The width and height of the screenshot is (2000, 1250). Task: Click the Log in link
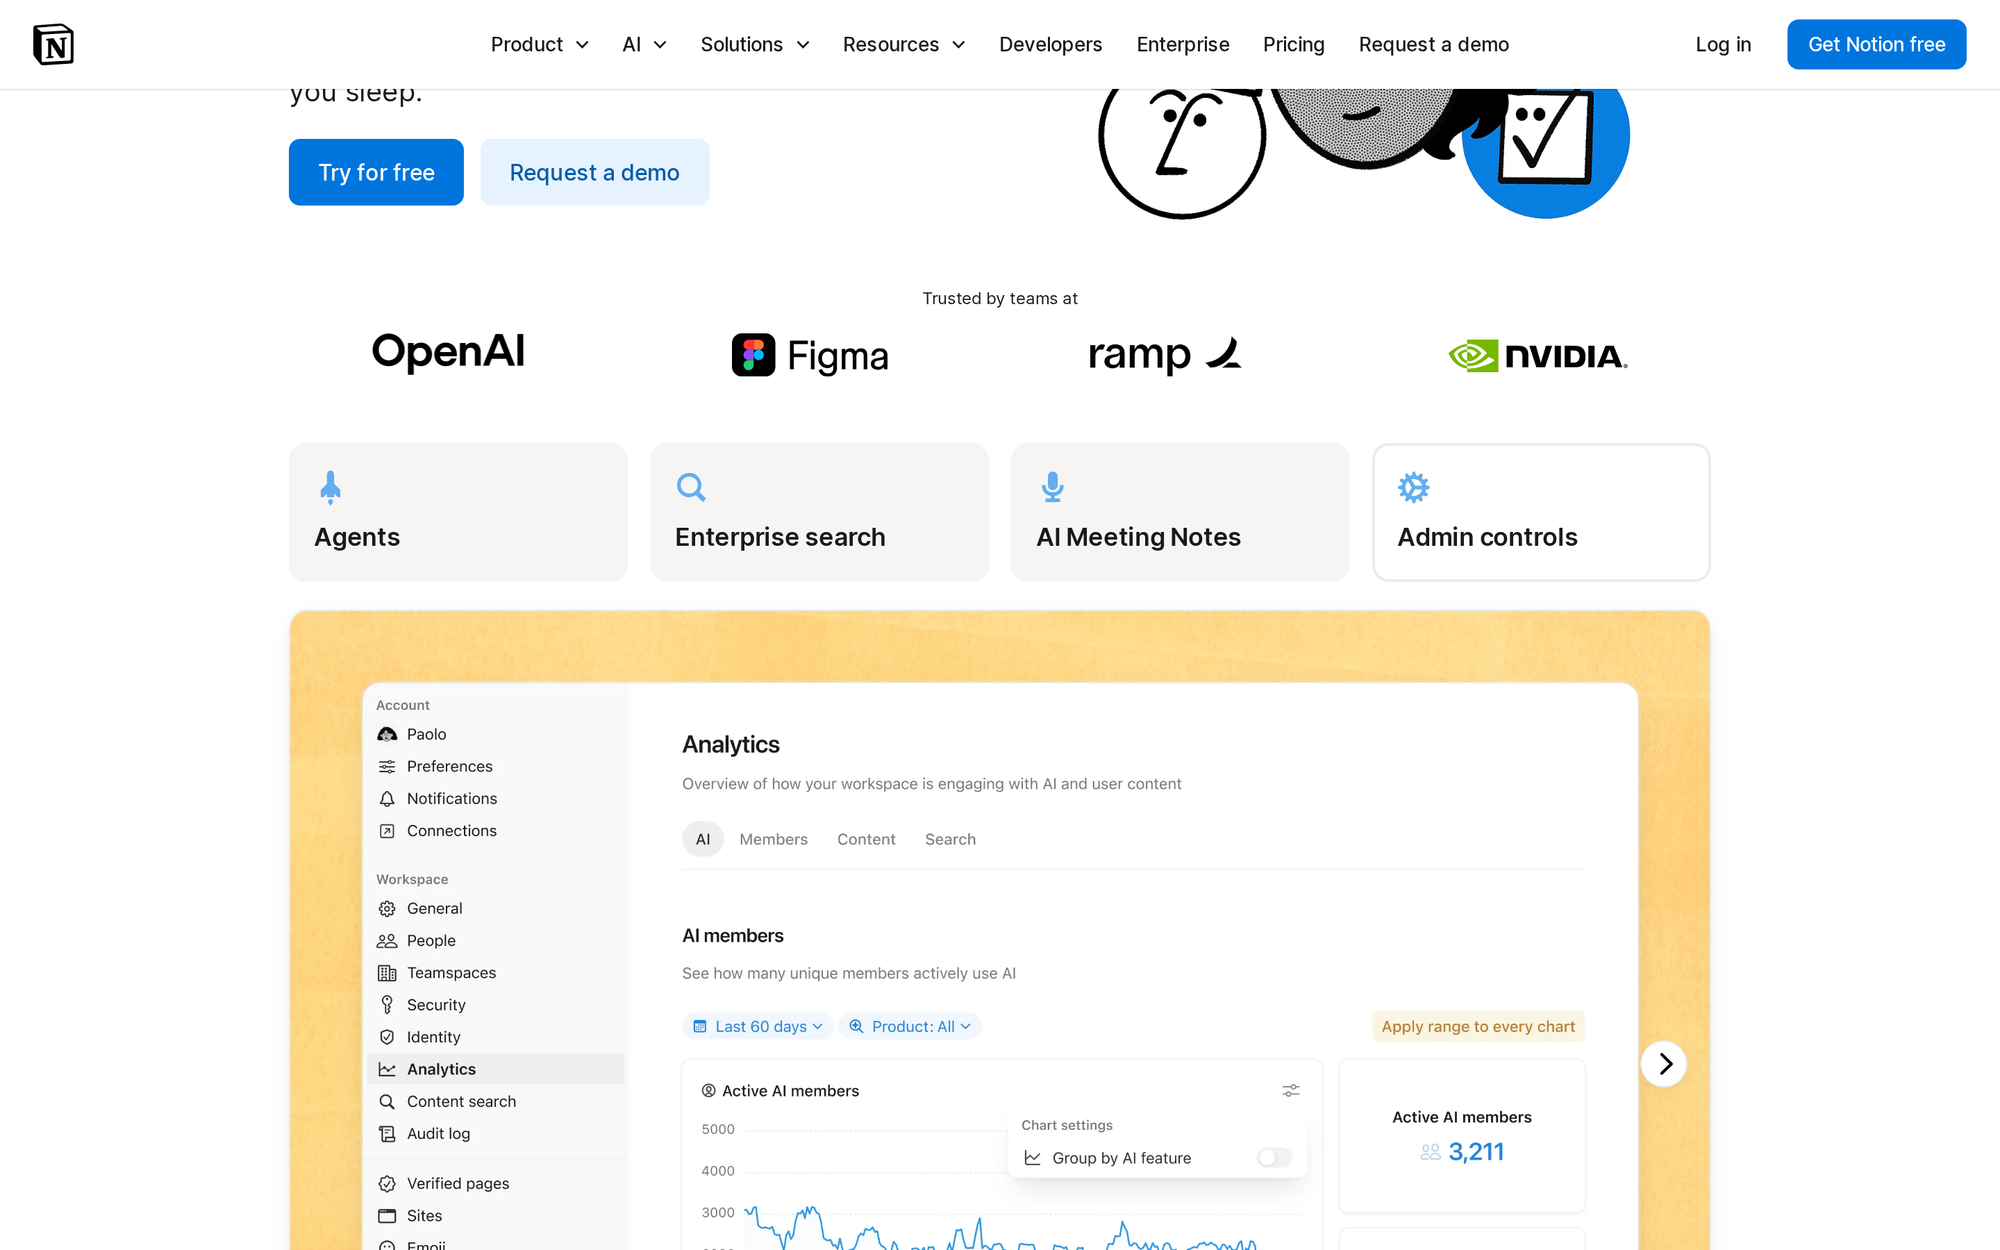(x=1723, y=44)
